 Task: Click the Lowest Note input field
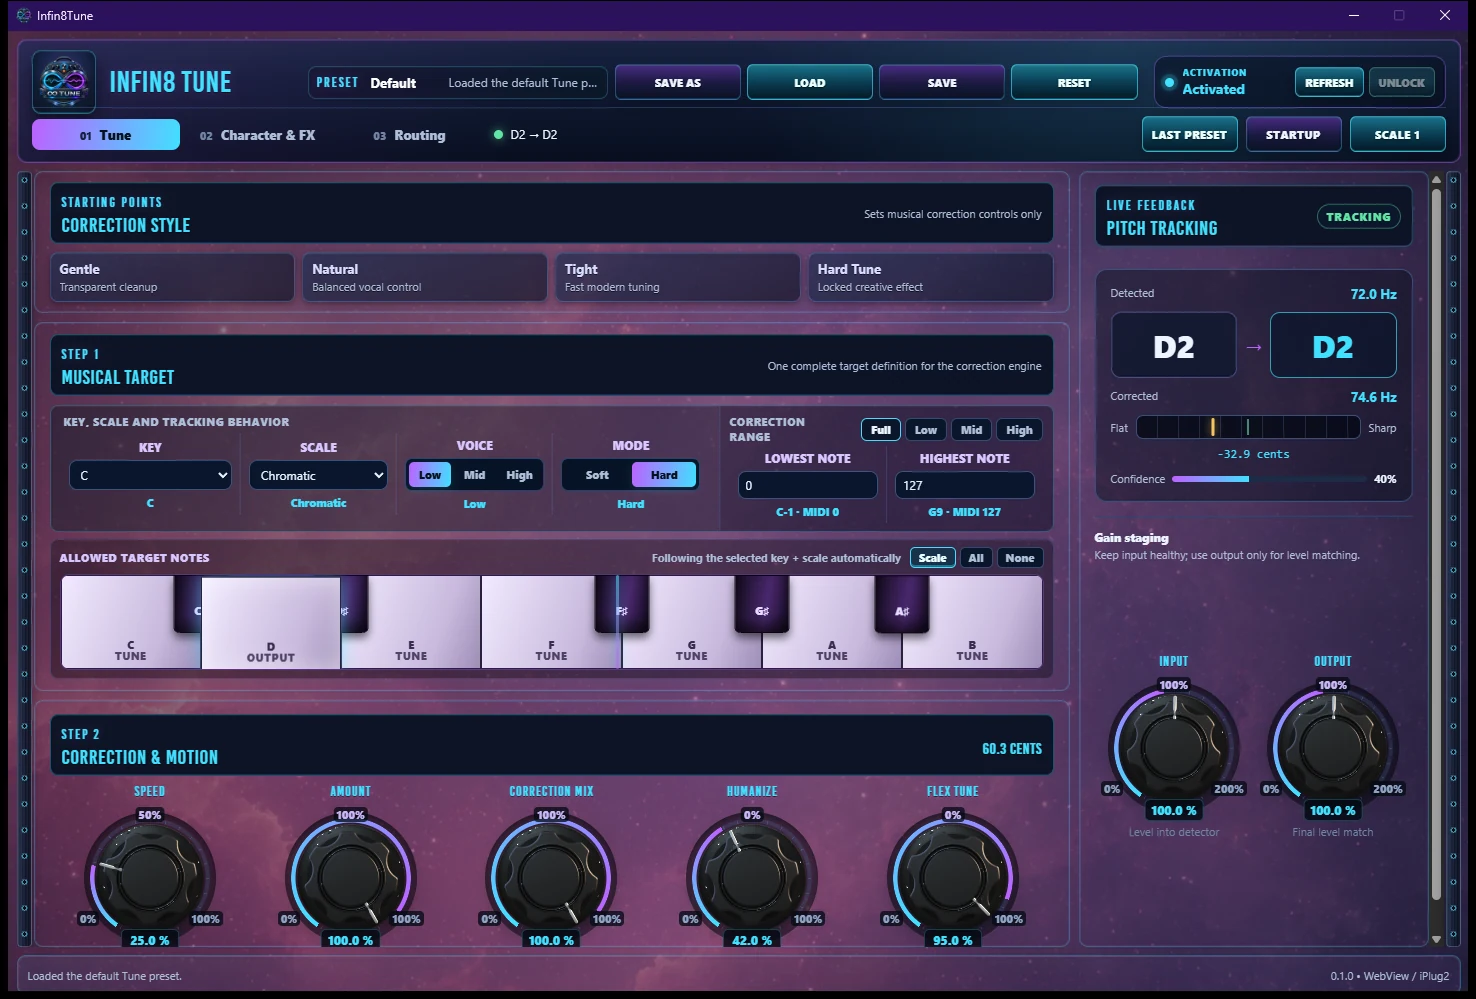pyautogui.click(x=808, y=485)
